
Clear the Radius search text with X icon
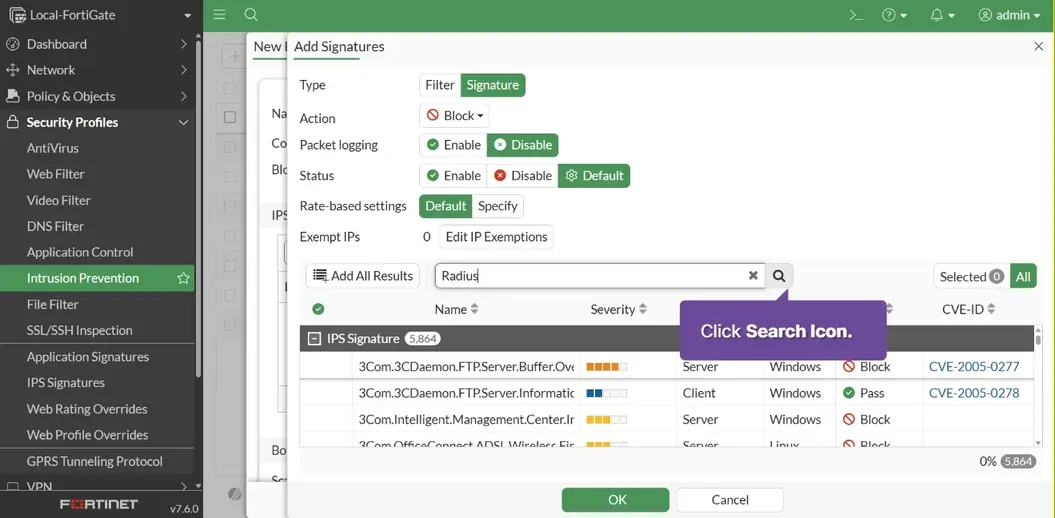(x=753, y=276)
